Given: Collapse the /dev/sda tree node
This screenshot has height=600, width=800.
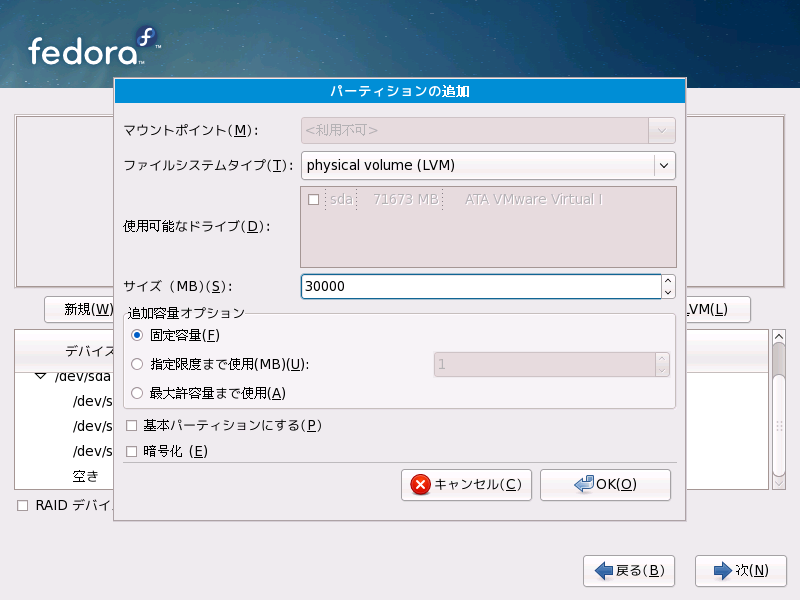Looking at the screenshot, I should coord(40,377).
